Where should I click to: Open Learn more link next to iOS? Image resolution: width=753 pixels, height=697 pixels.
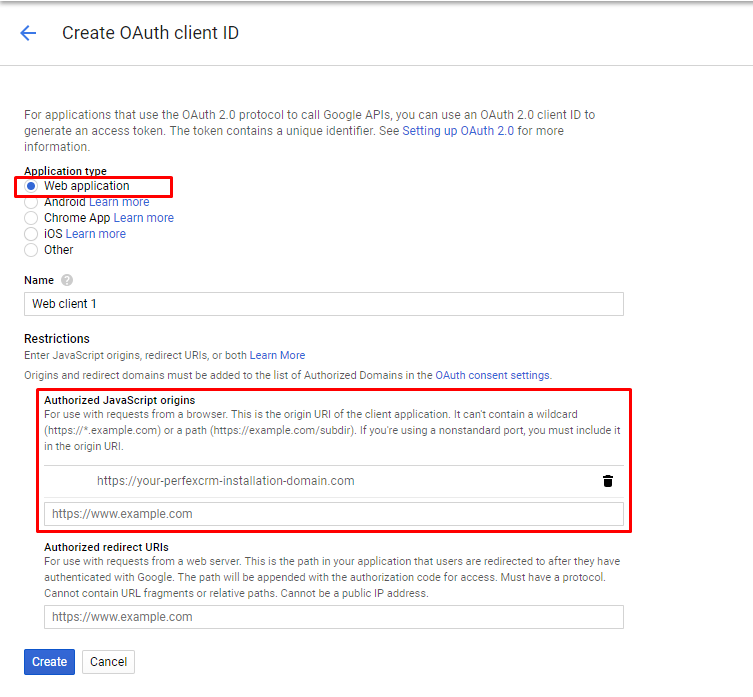[96, 233]
